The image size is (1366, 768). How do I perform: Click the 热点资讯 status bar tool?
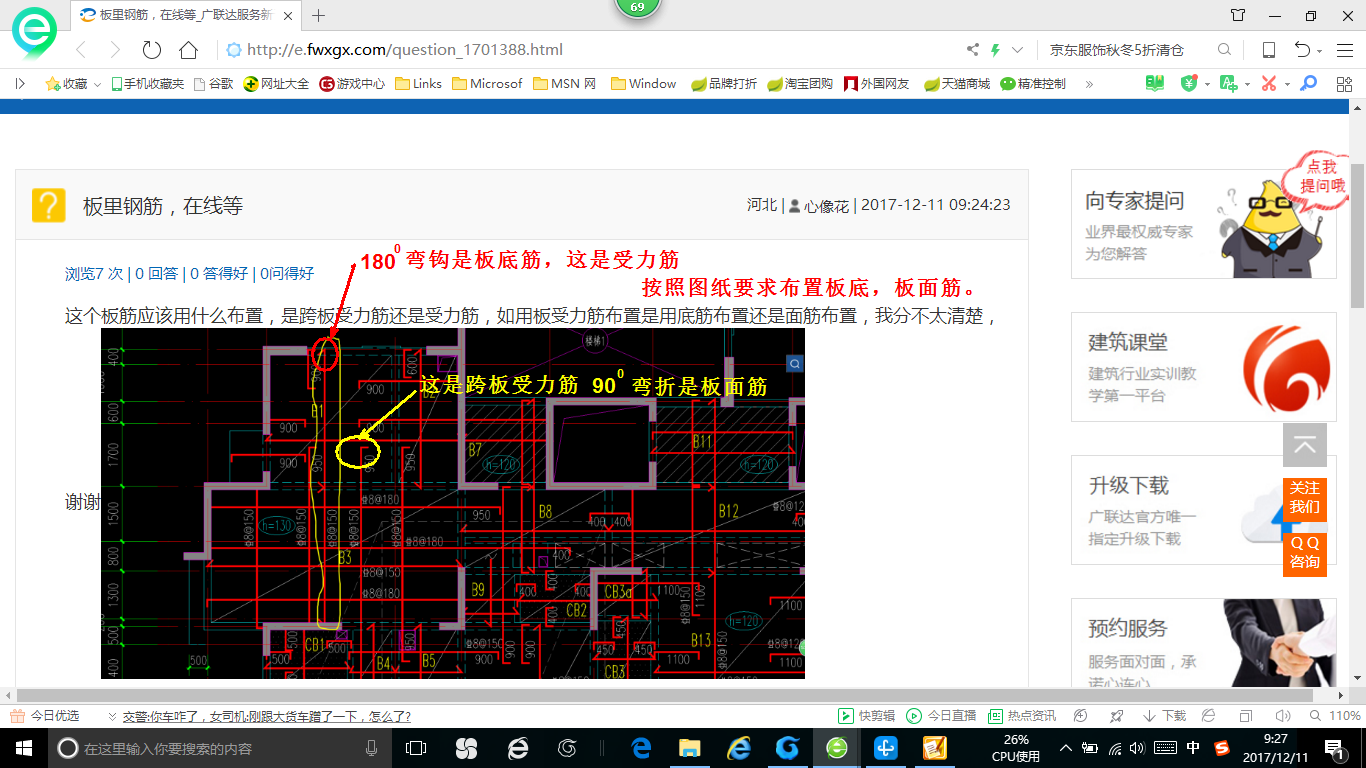click(1022, 716)
